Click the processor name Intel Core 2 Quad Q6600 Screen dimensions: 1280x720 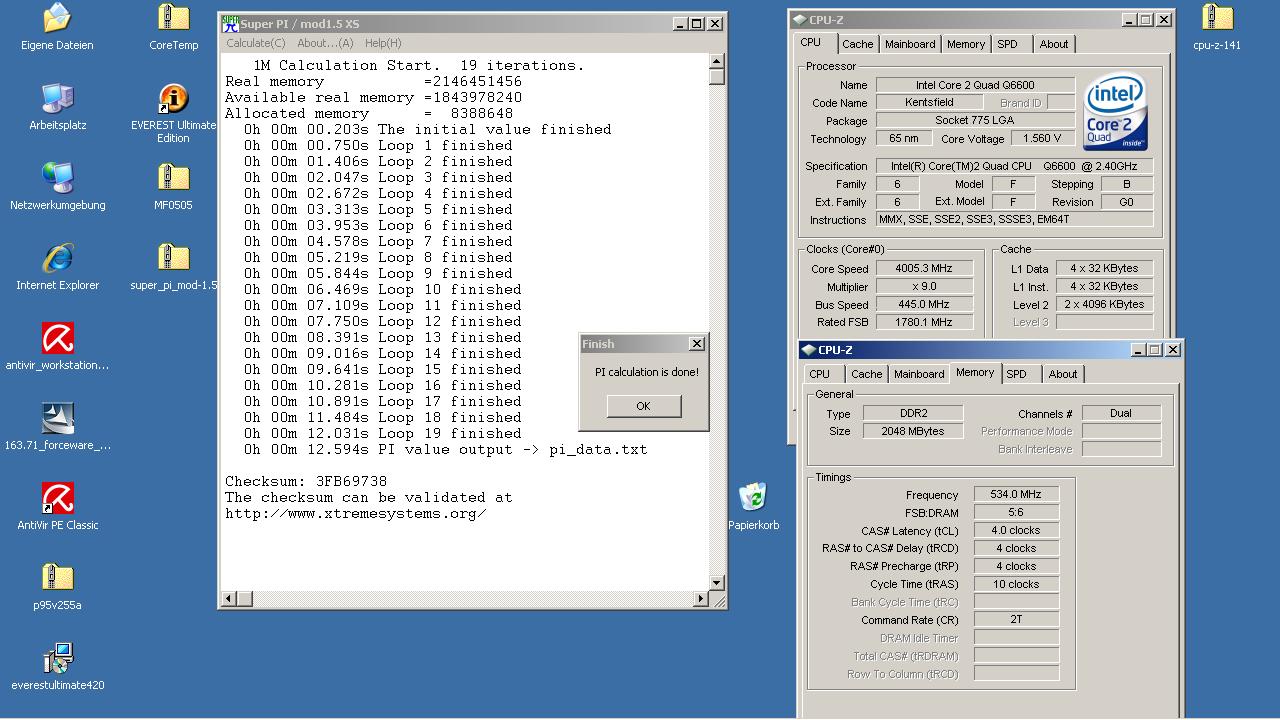(x=975, y=85)
